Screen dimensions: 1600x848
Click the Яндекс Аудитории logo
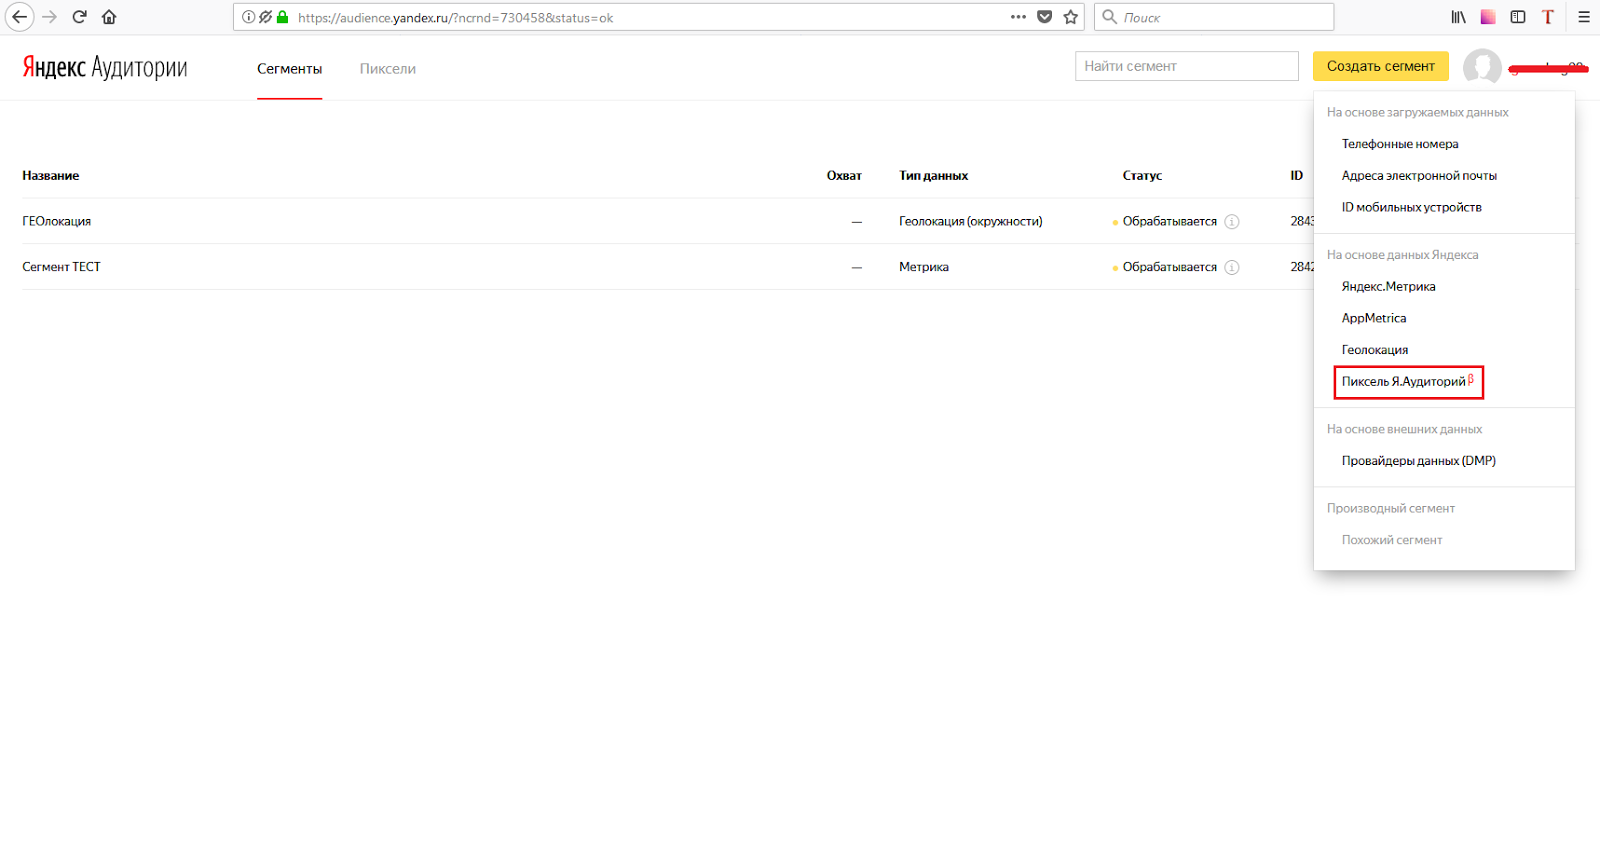coord(105,67)
